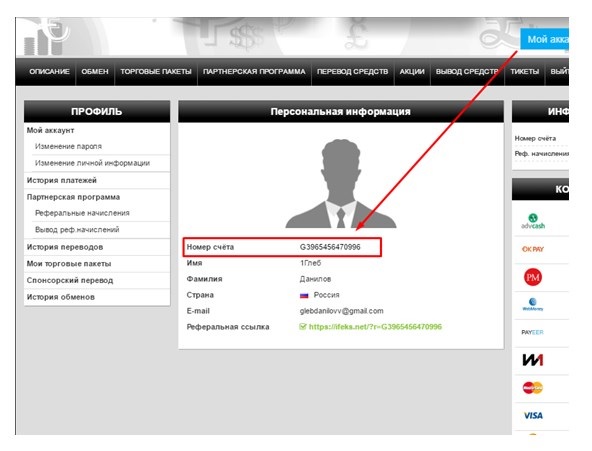Select the OKPAY payment logo
592x451 pixels.
click(x=533, y=249)
